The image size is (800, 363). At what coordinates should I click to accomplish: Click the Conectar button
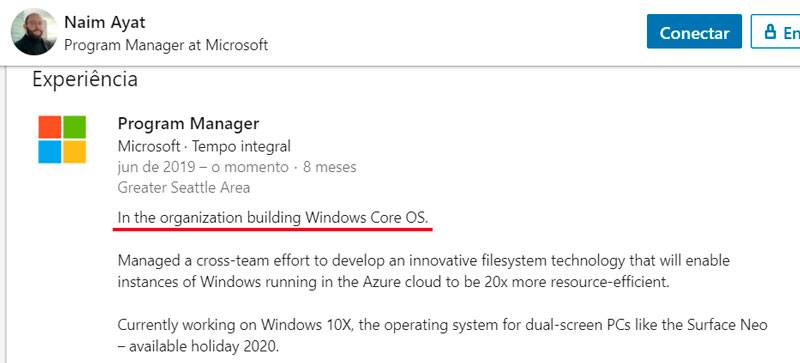pyautogui.click(x=694, y=32)
